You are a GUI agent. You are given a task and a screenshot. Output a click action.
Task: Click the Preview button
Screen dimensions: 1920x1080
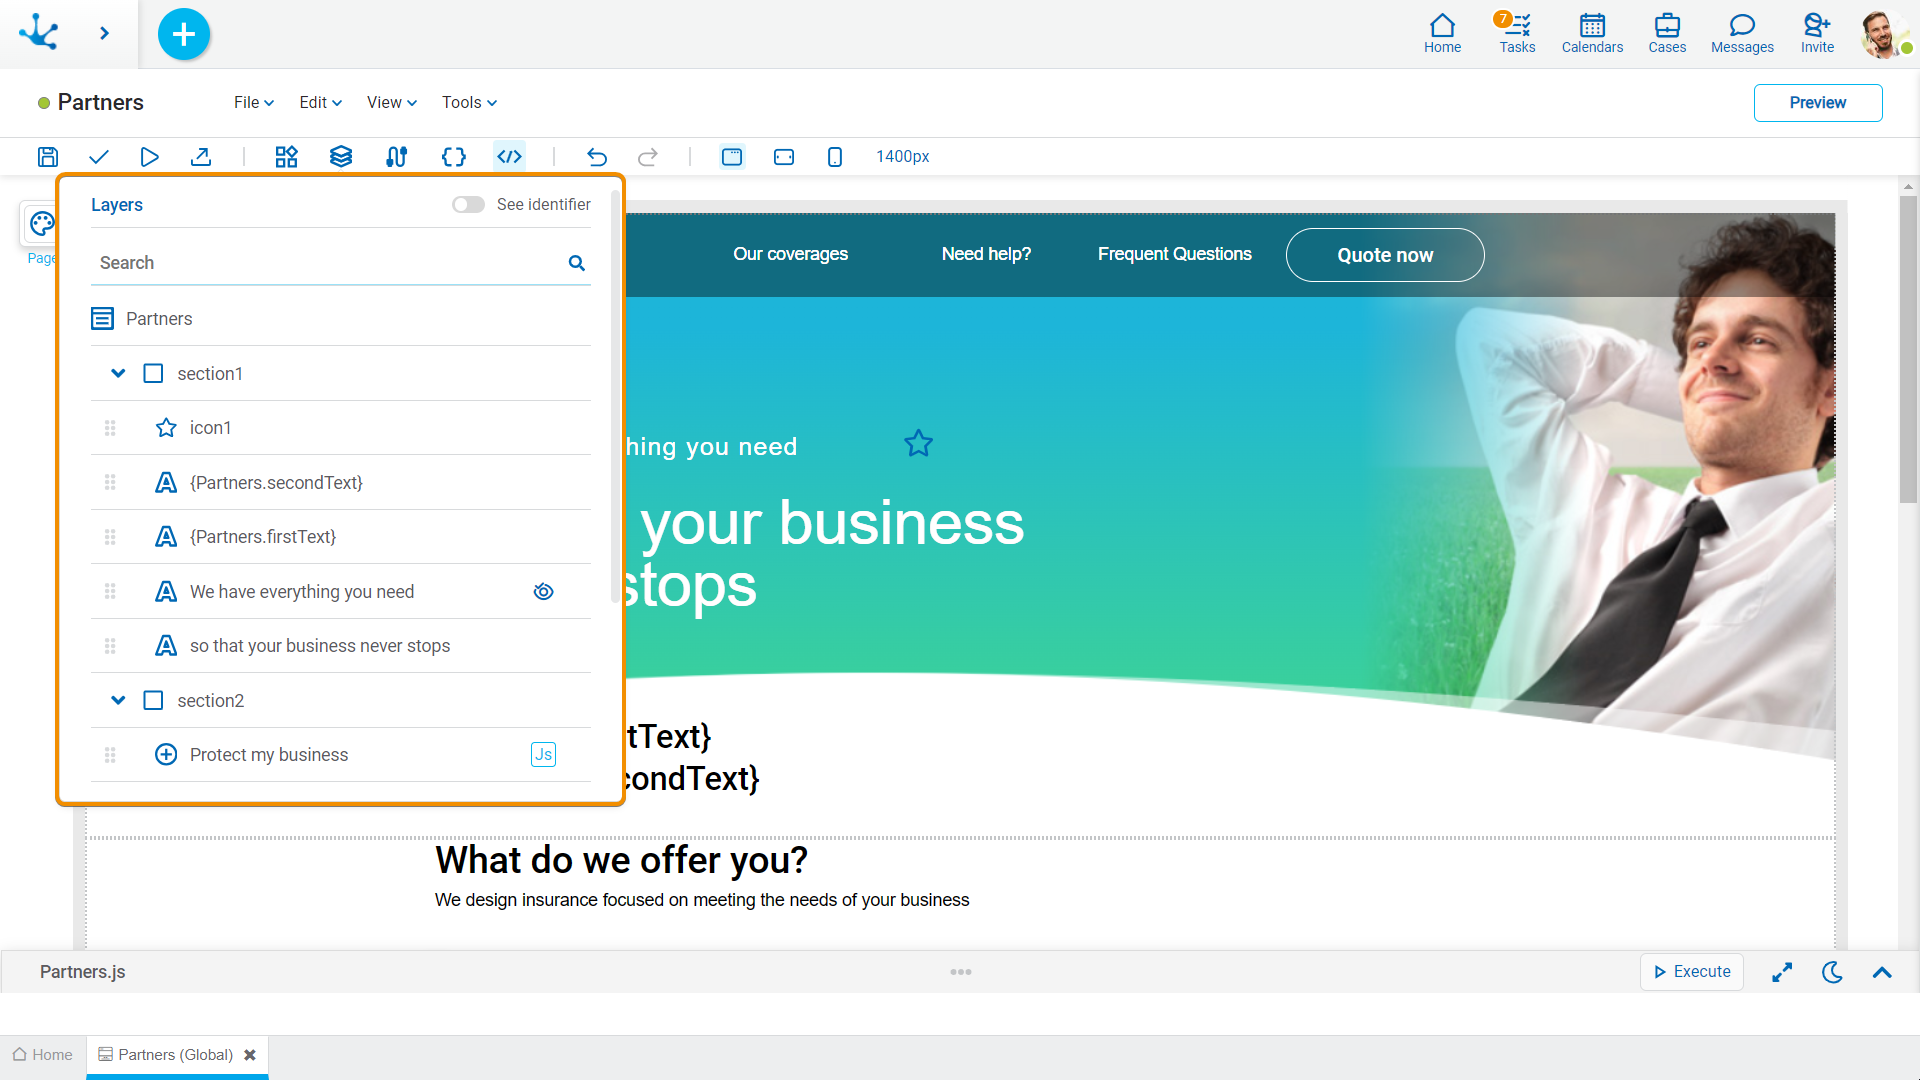point(1817,103)
